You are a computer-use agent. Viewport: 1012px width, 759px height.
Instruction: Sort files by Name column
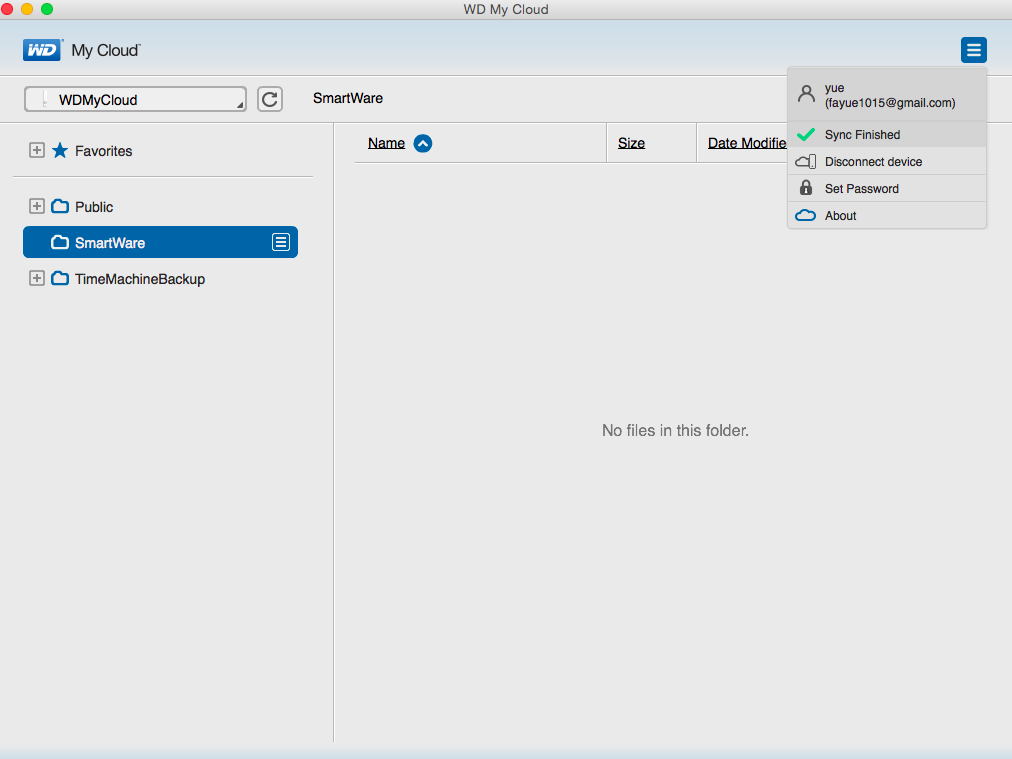(x=386, y=143)
